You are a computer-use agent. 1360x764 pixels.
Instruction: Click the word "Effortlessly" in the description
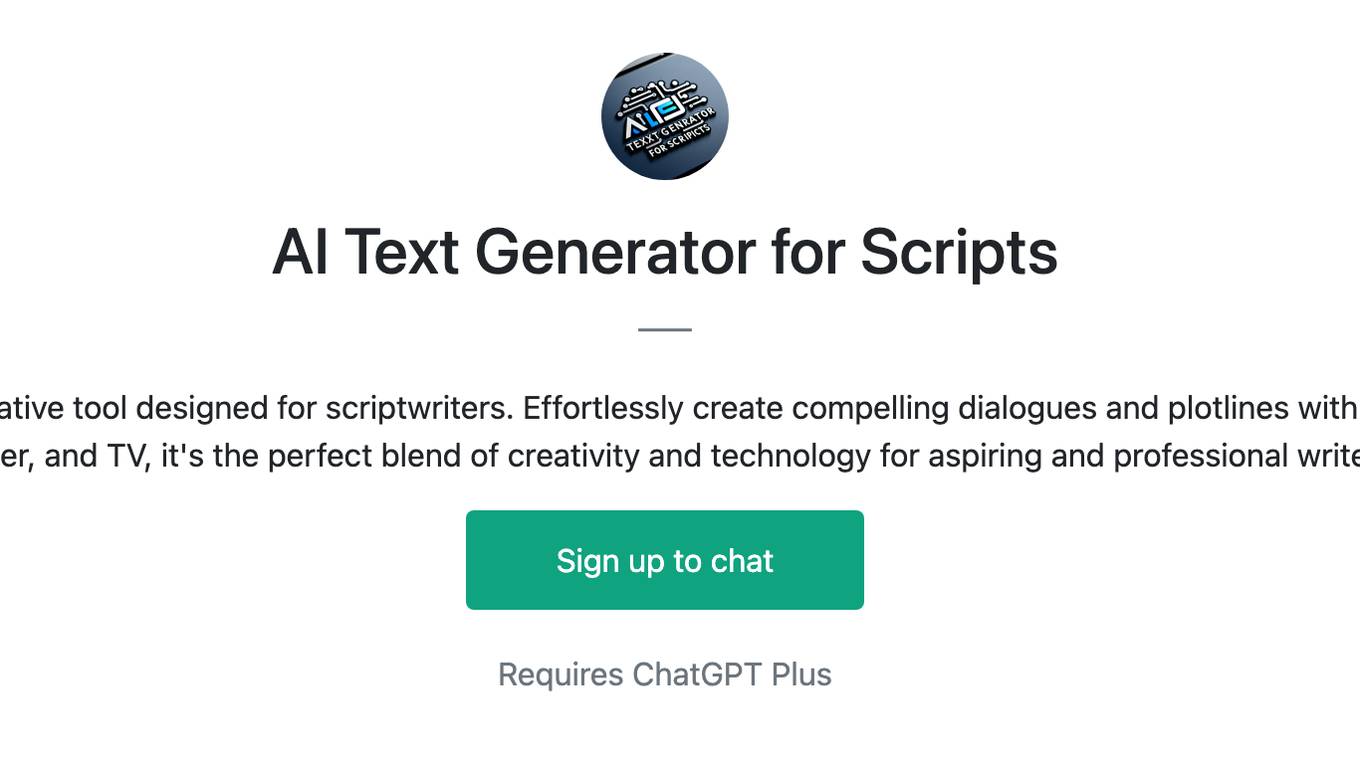602,408
